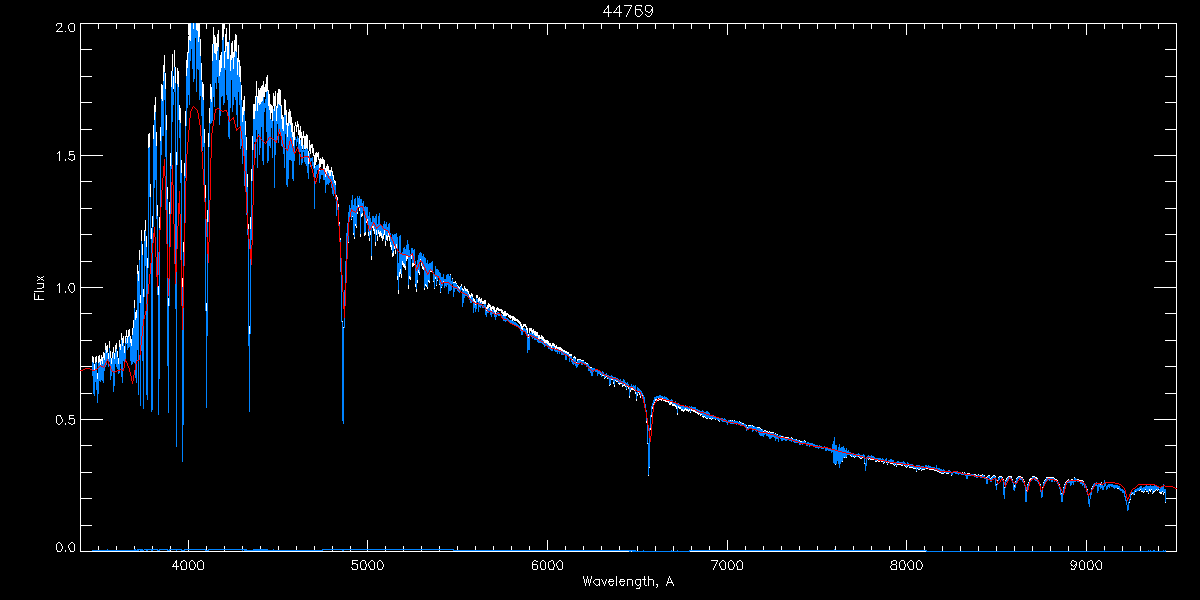The width and height of the screenshot is (1200, 600).
Task: Click the Wavelength, A x-axis label
Action: click(627, 581)
